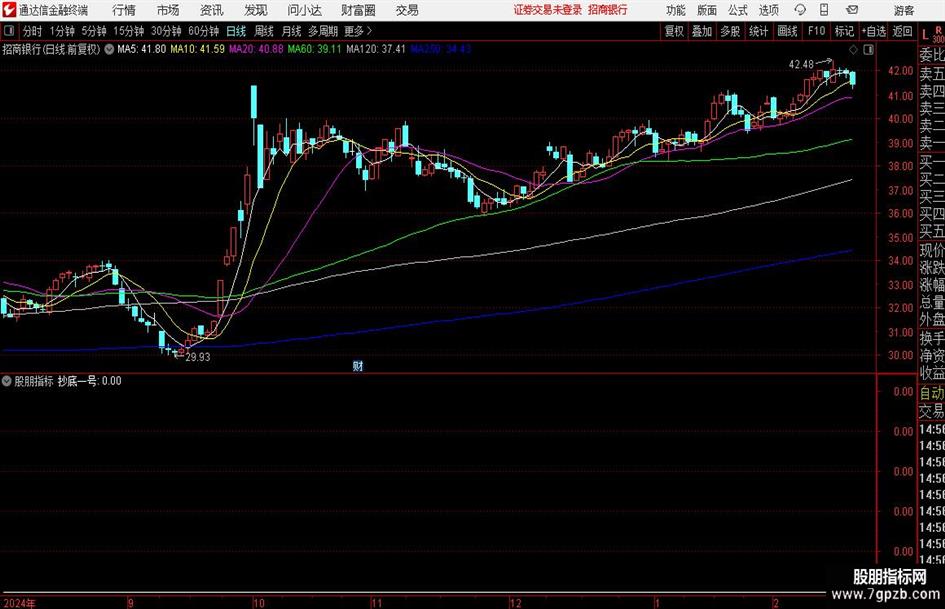Open F10 company info
Screen dimensions: 945x609
point(817,31)
